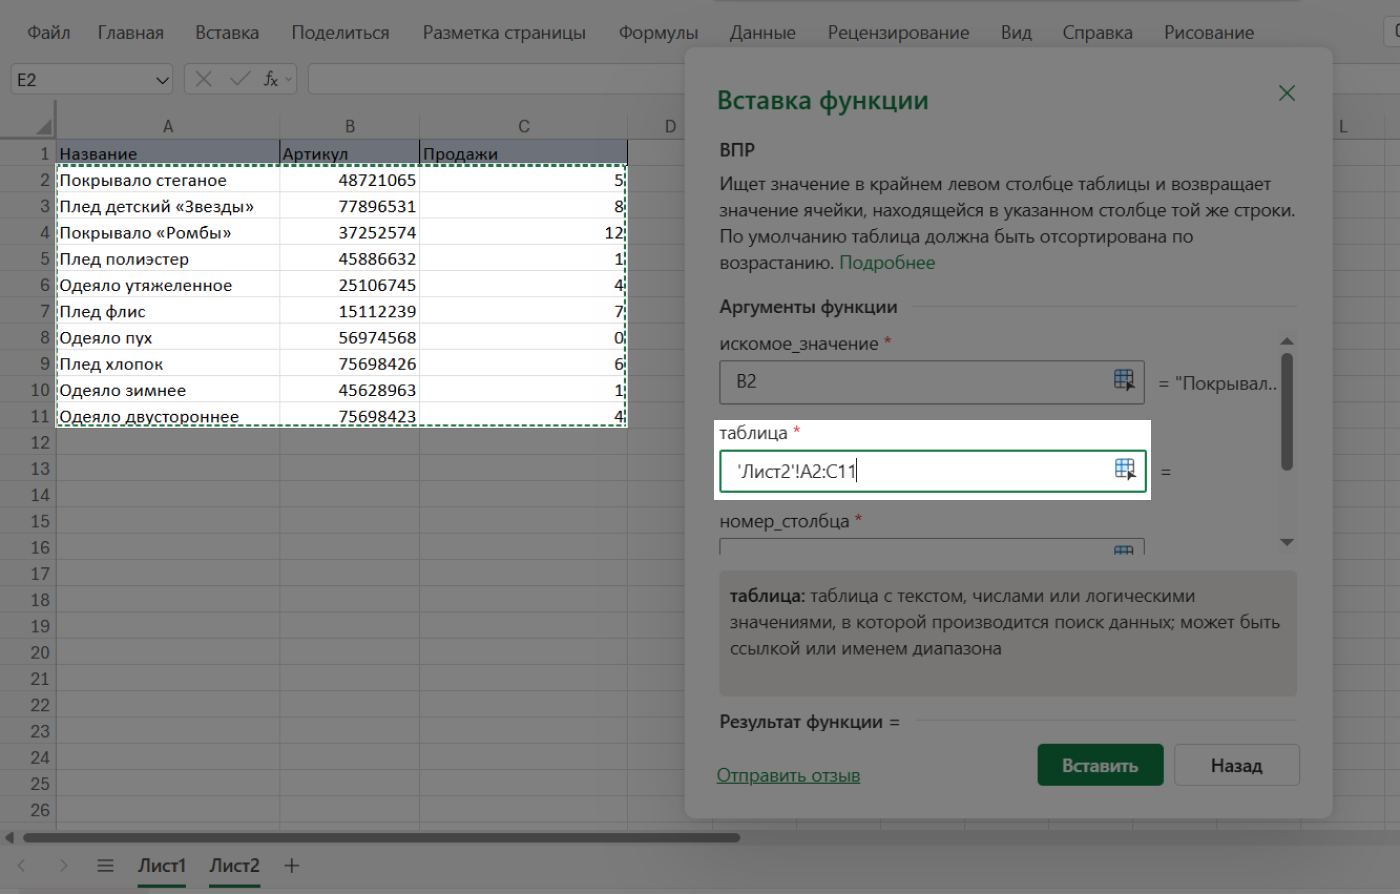Open the Лист2 sheet tab
The image size is (1400, 894).
[234, 866]
